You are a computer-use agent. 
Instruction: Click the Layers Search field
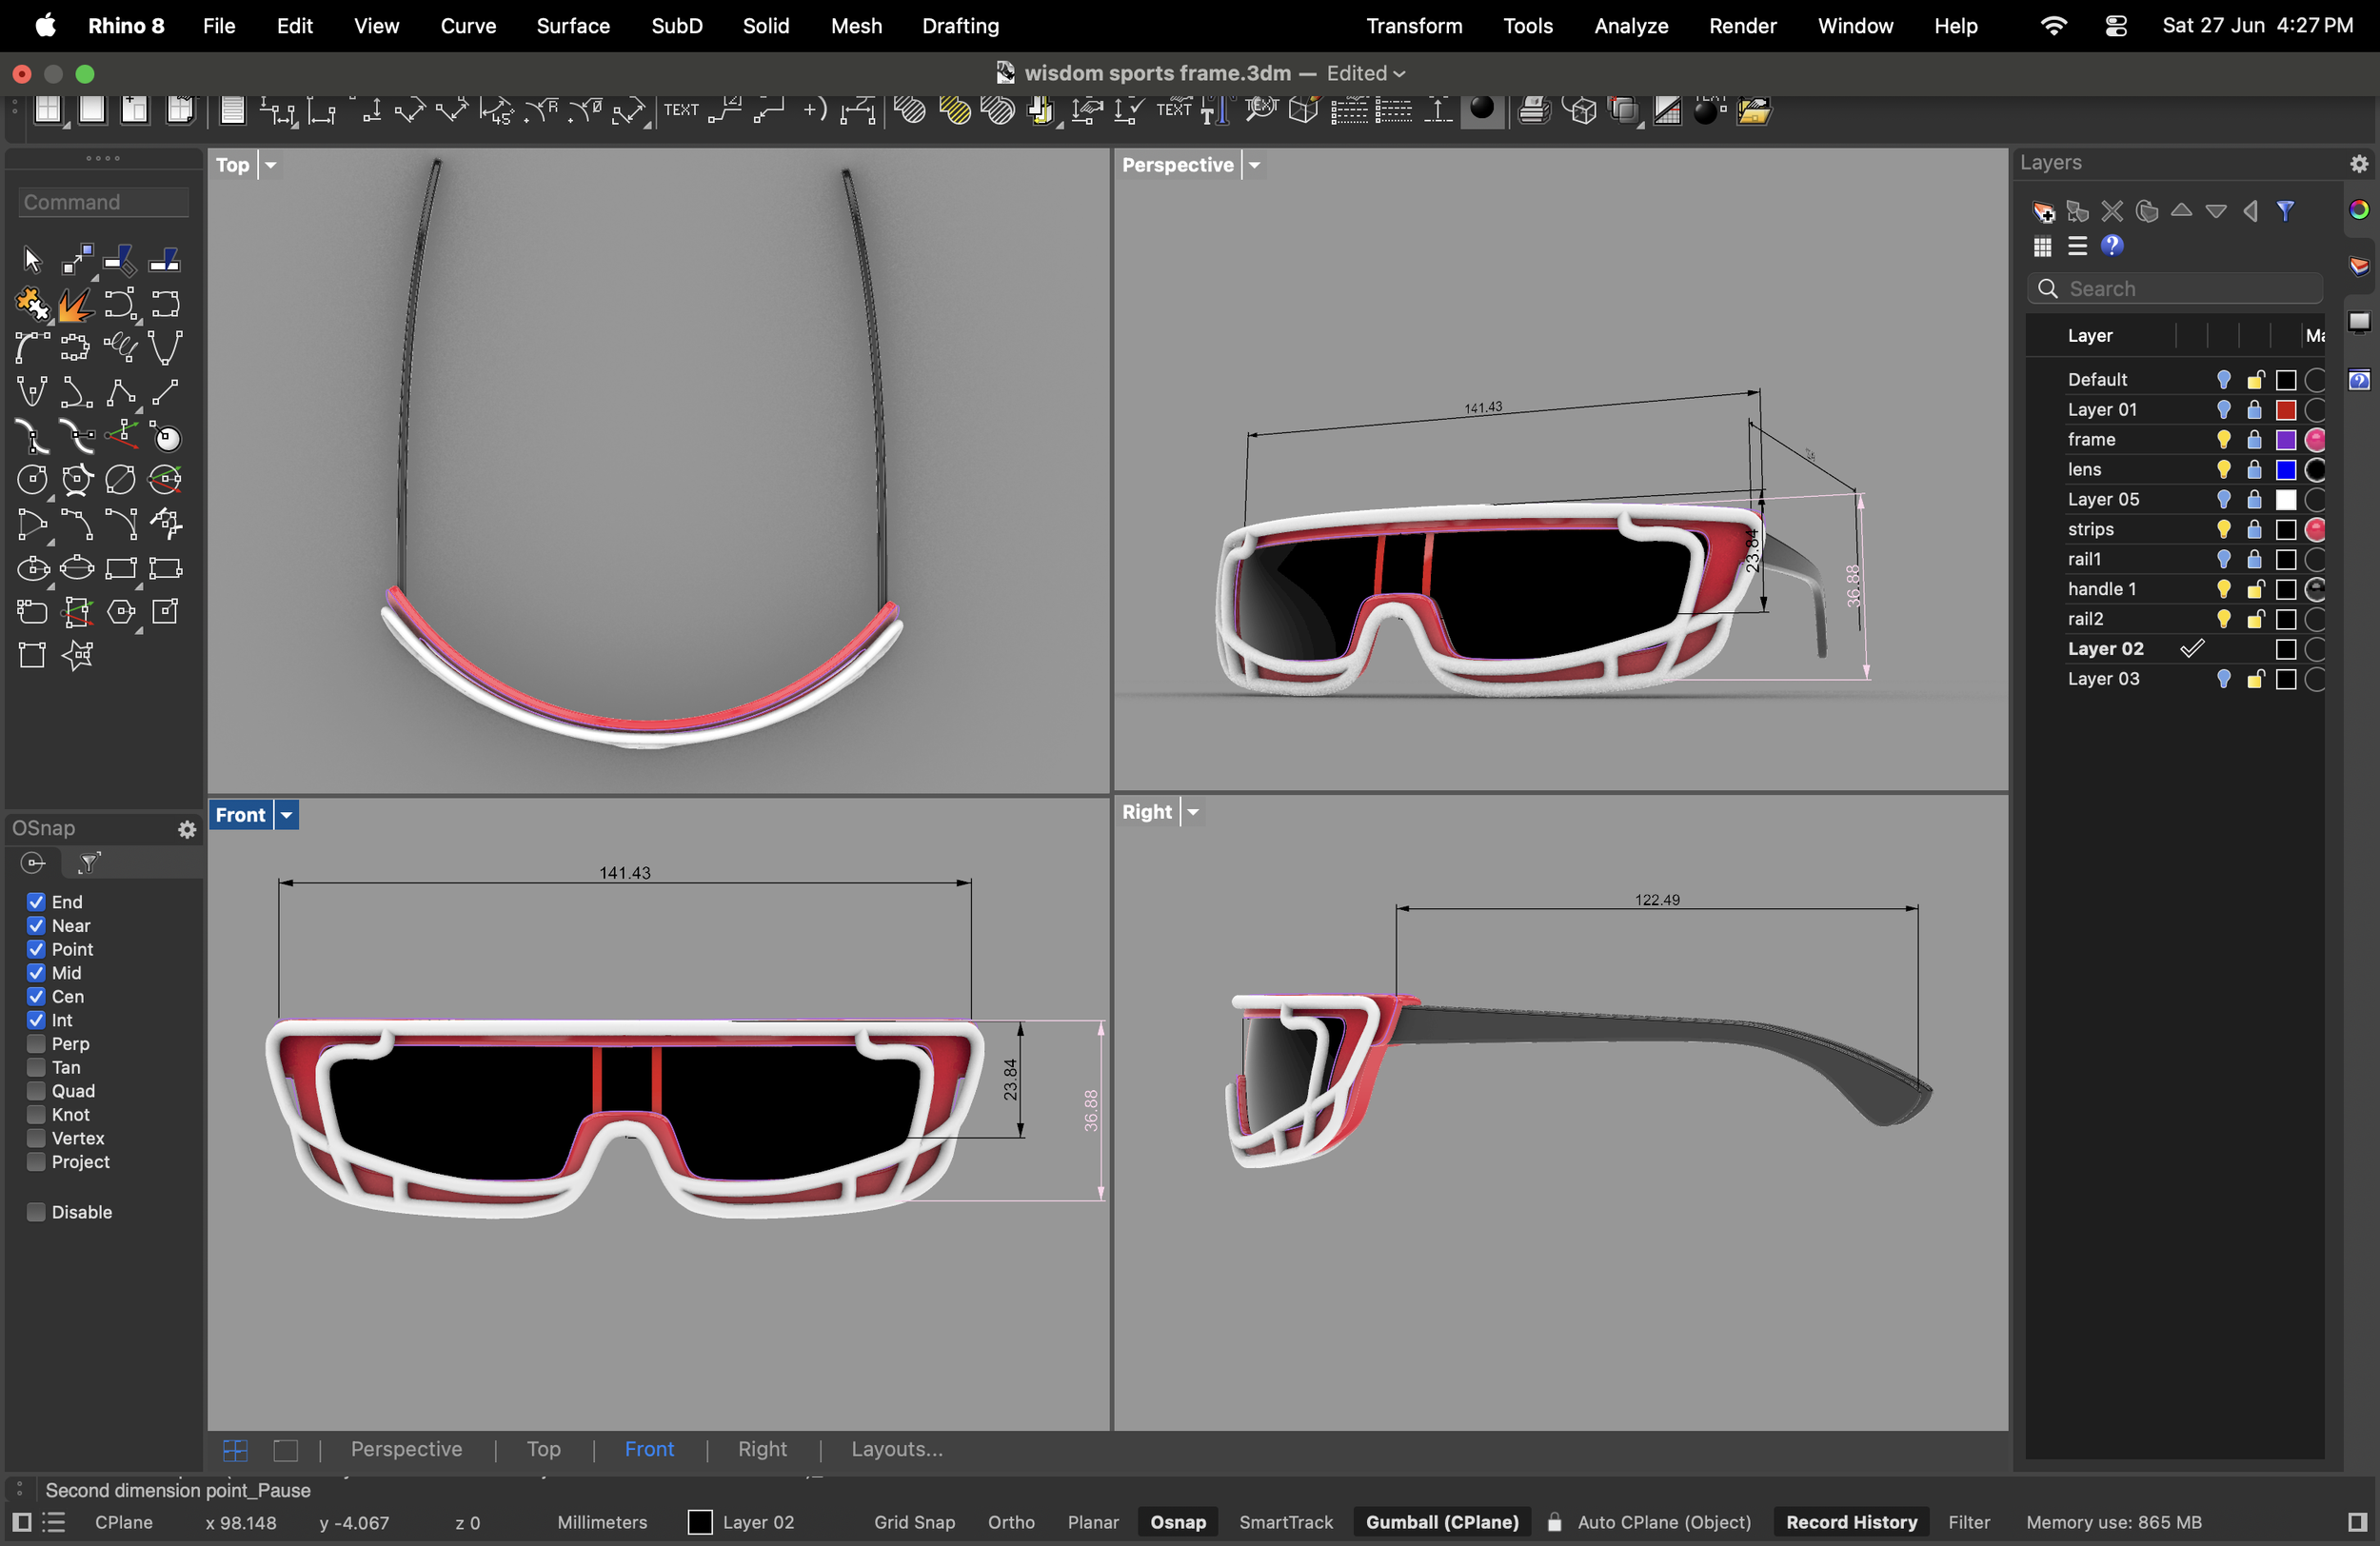pyautogui.click(x=2176, y=289)
